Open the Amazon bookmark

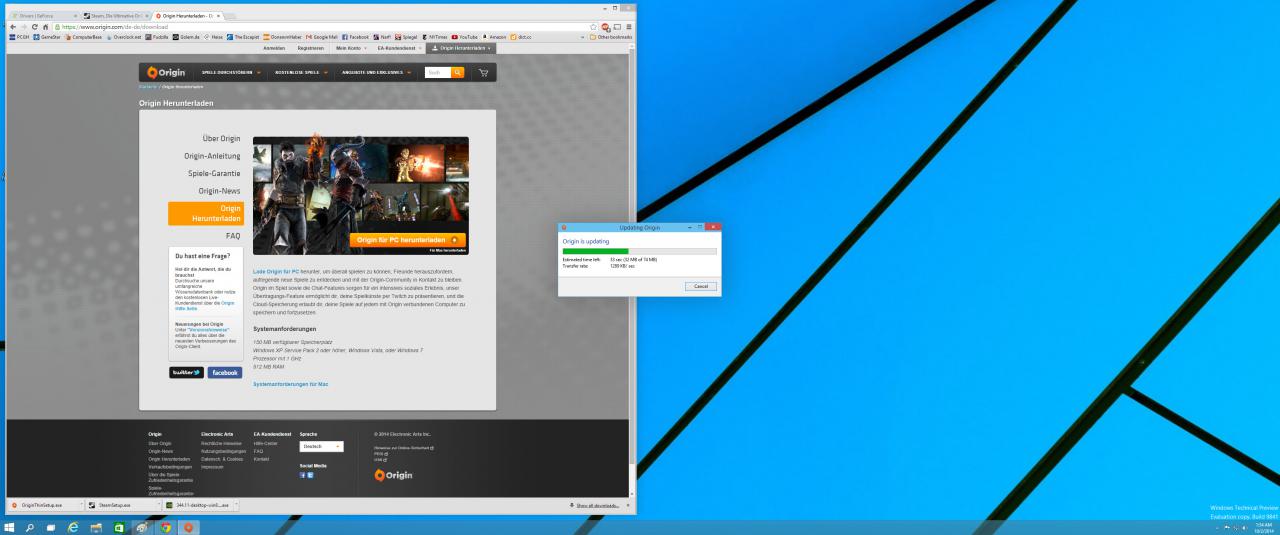[x=494, y=37]
